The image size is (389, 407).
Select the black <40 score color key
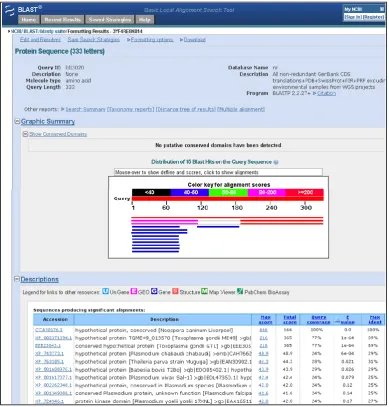pos(151,192)
